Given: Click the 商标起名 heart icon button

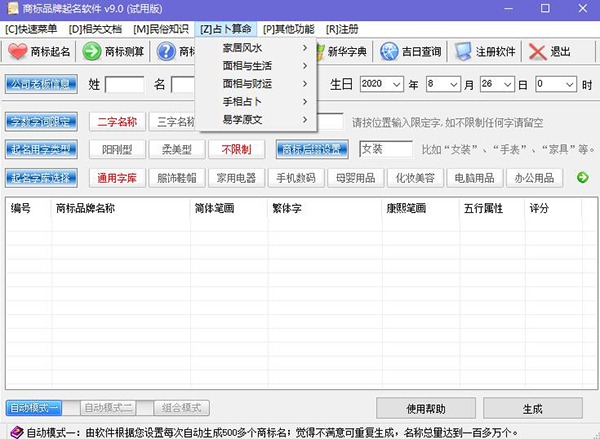Looking at the screenshot, I should pyautogui.click(x=40, y=52).
